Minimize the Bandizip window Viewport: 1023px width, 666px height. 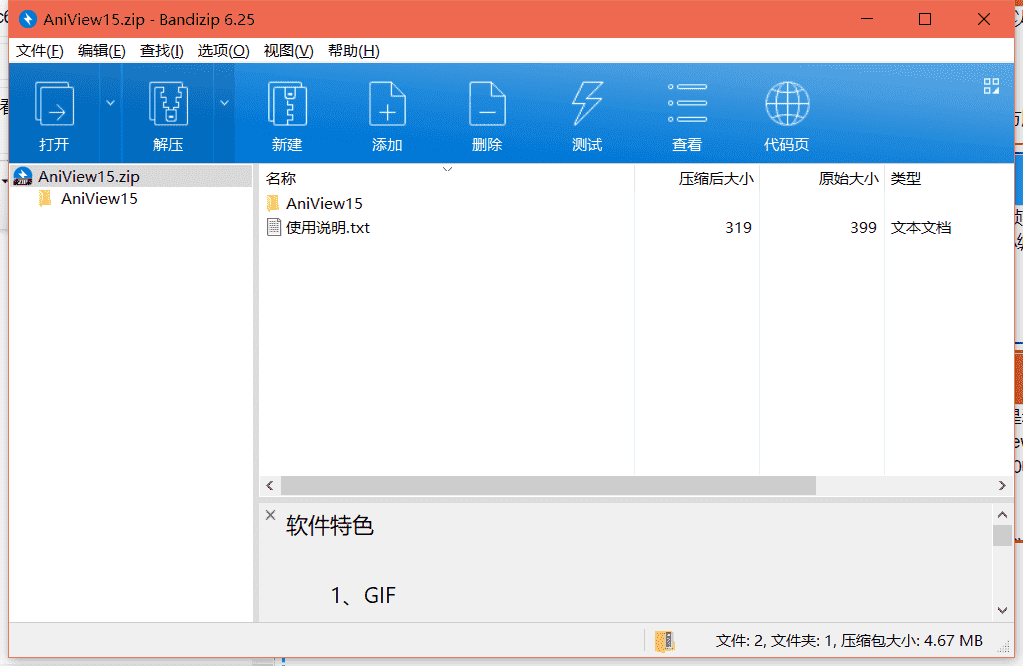(x=867, y=19)
